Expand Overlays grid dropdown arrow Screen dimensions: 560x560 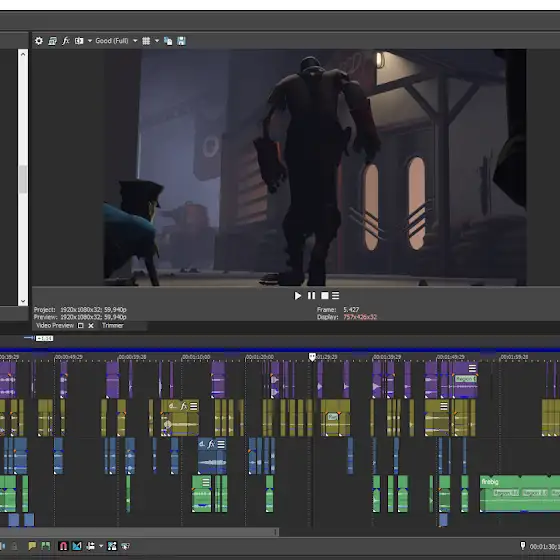[x=156, y=41]
